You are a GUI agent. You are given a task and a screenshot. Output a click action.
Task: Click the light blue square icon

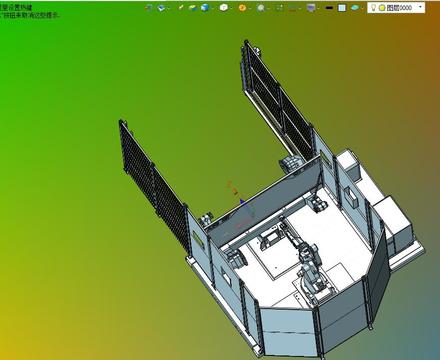(342, 8)
